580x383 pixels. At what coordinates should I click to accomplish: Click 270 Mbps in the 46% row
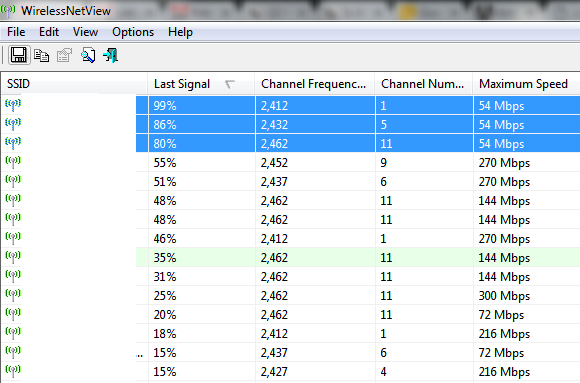504,239
